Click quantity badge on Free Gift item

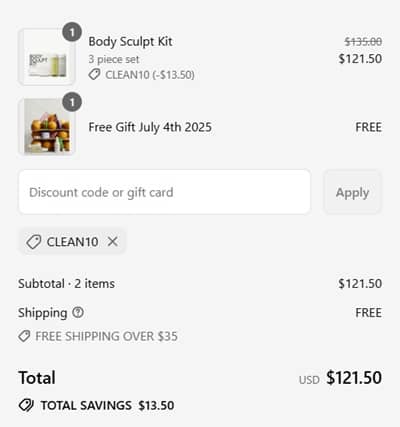point(72,102)
